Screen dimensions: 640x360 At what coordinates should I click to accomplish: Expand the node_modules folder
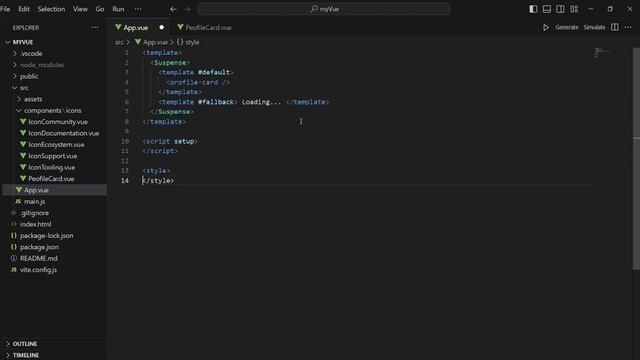click(42, 65)
